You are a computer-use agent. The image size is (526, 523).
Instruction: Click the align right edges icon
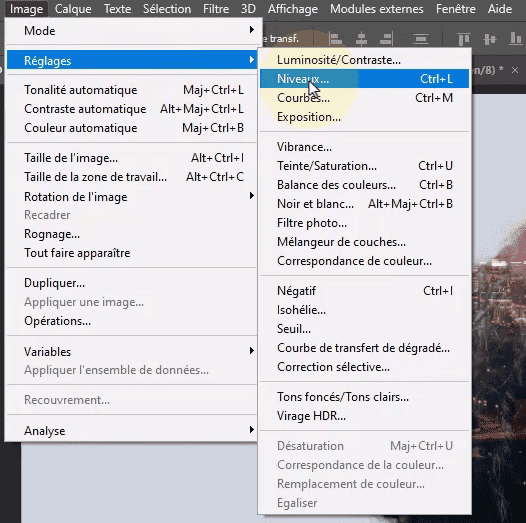pos(386,39)
